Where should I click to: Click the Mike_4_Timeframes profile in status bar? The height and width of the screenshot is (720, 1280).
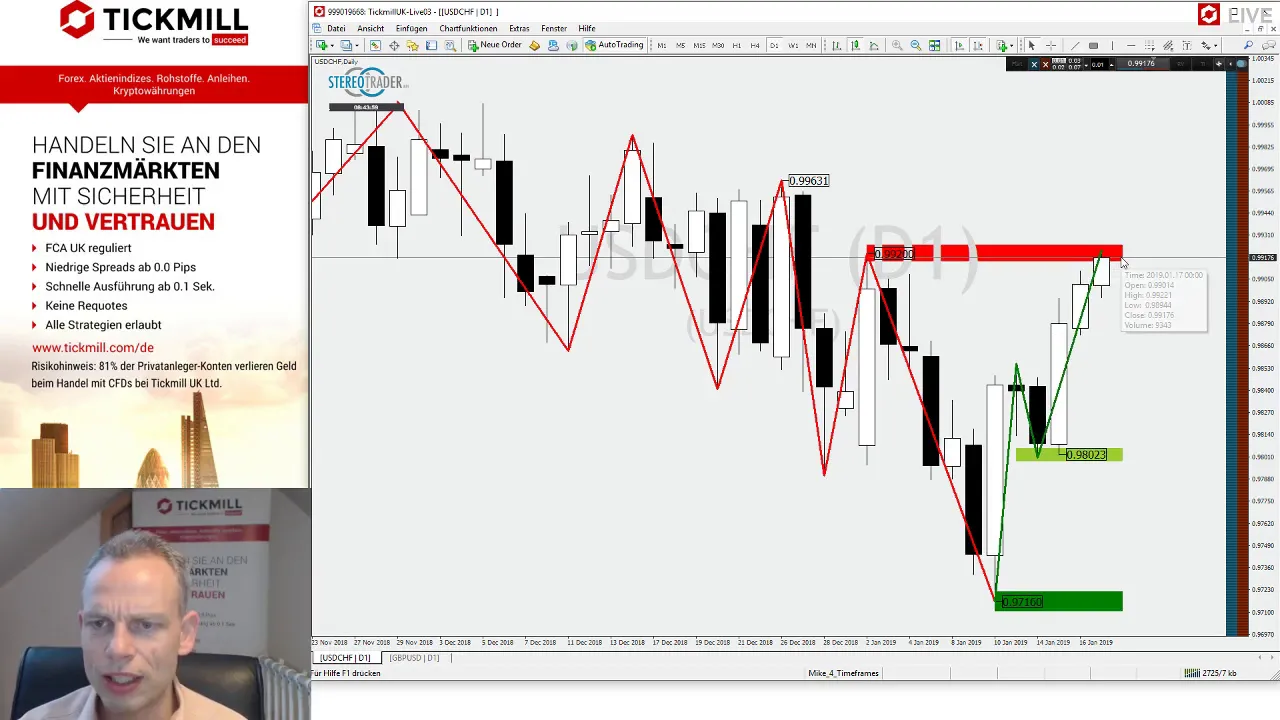(x=843, y=674)
